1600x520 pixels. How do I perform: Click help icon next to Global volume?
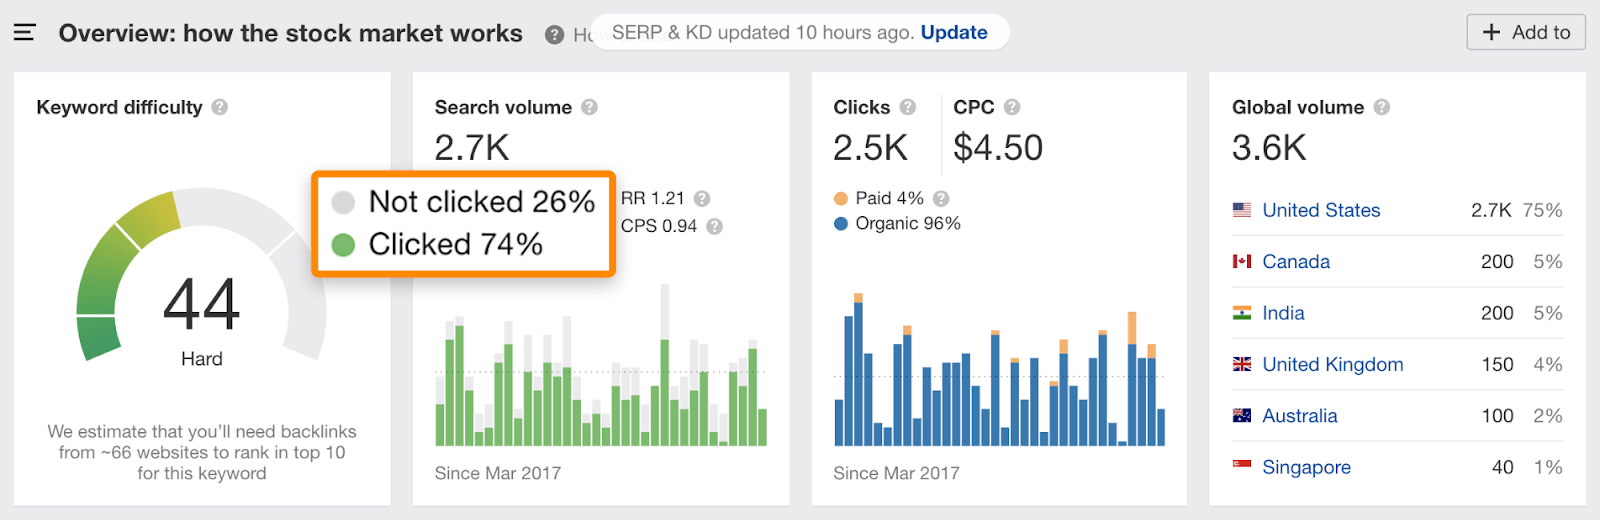1382,107
